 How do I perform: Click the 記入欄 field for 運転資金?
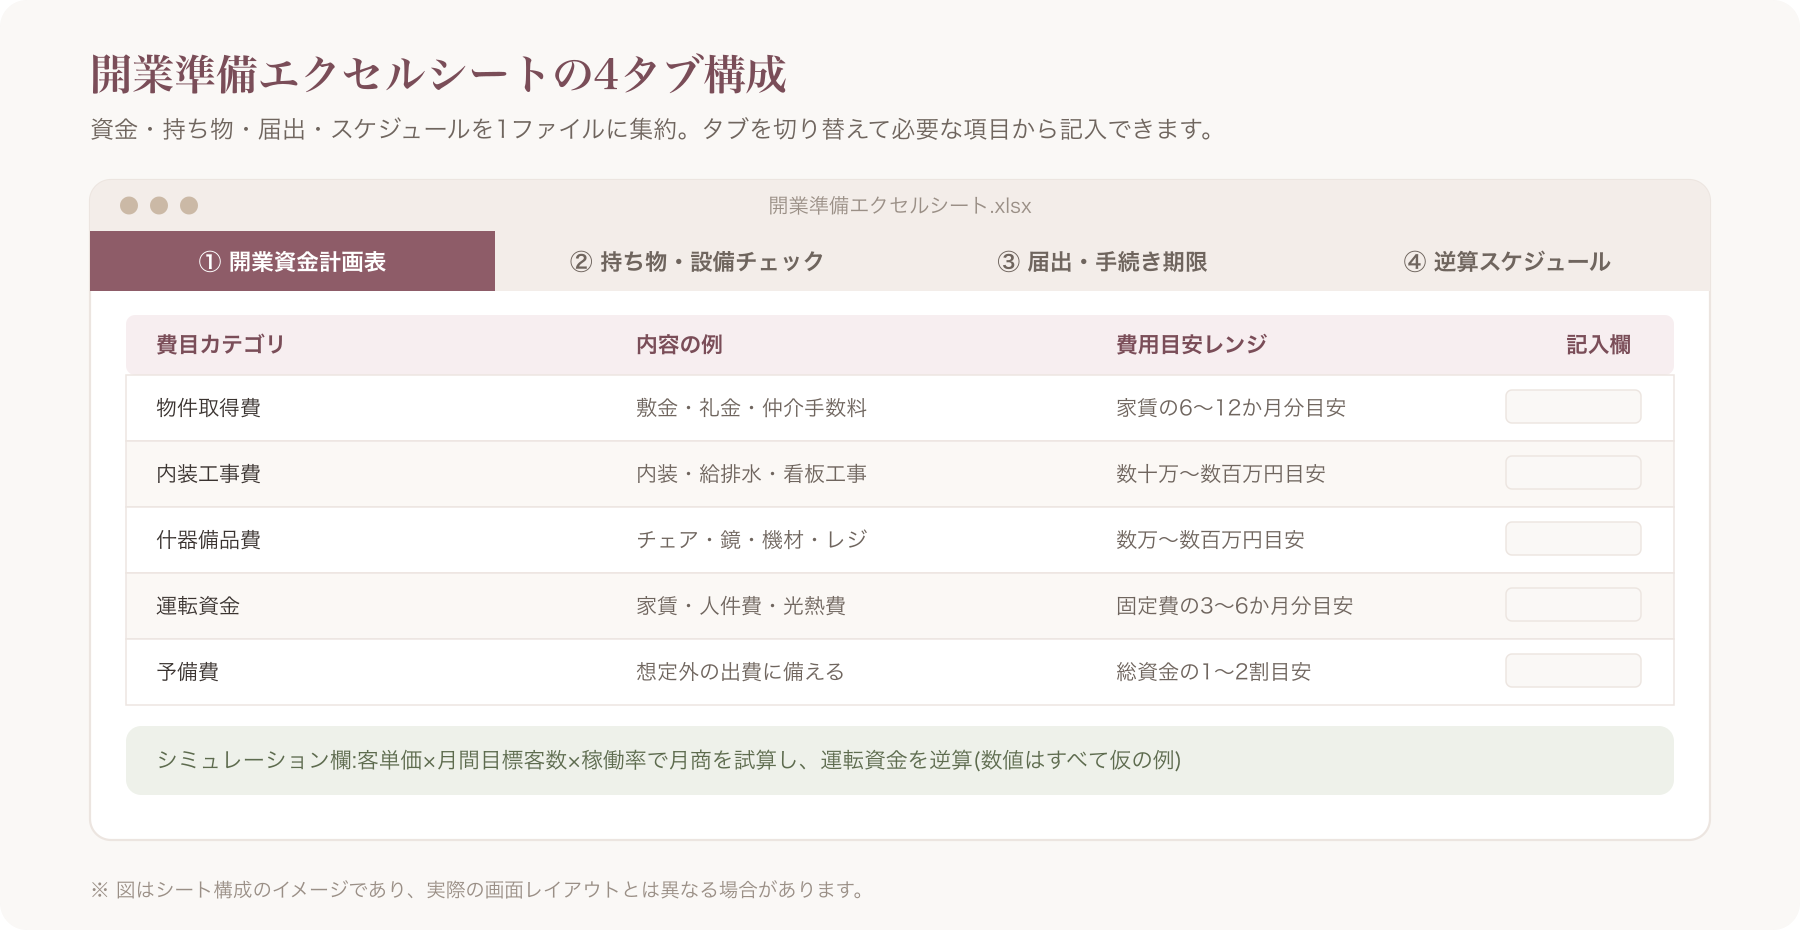pyautogui.click(x=1573, y=605)
